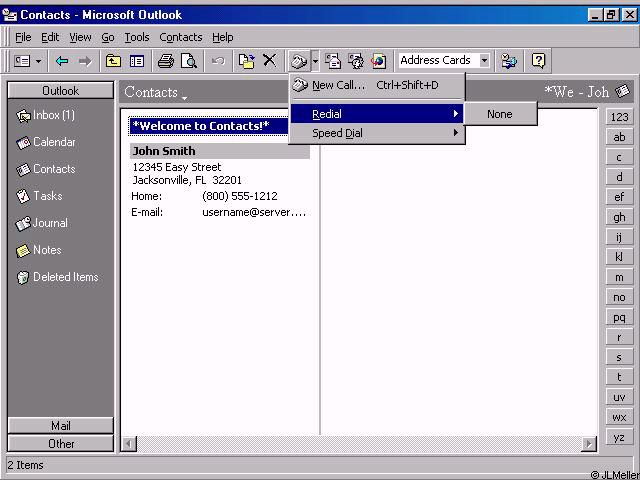Jump to pq index tab

click(x=619, y=317)
